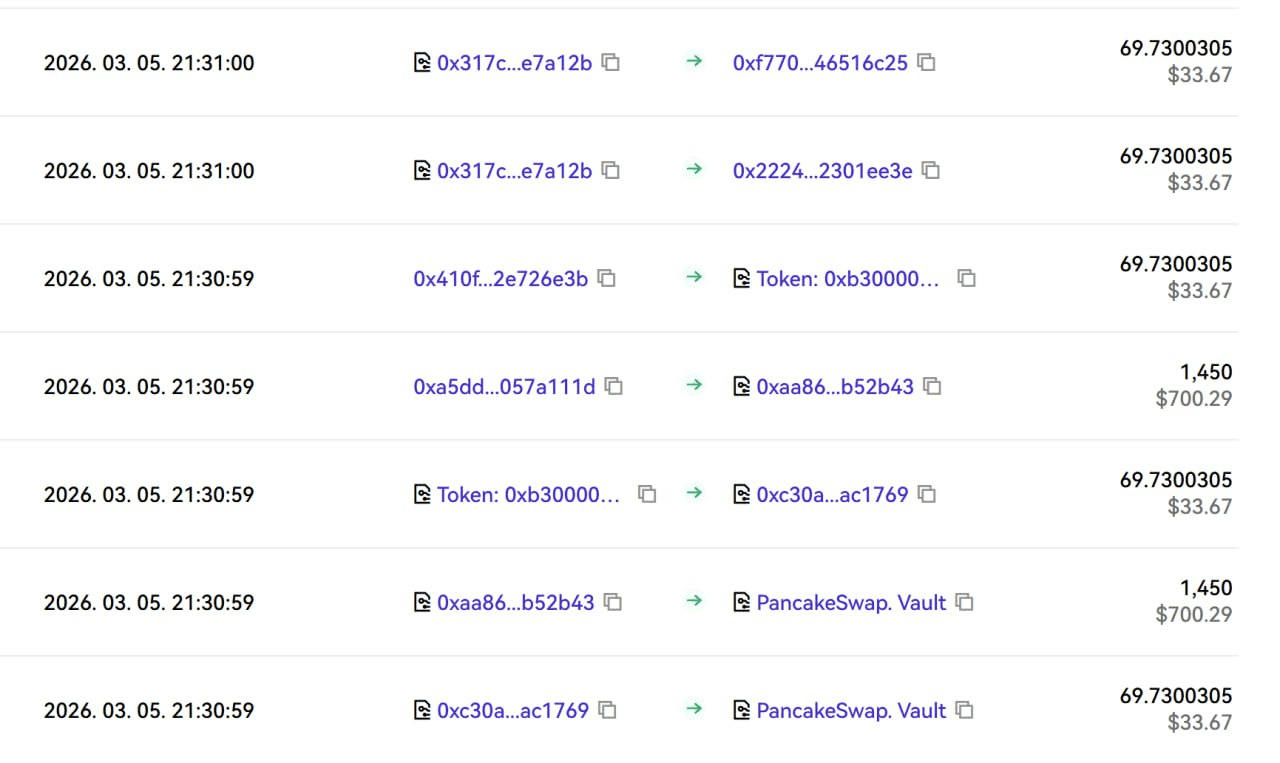
Task: Open sender address 0x410f...2e726e3b
Action: [500, 279]
